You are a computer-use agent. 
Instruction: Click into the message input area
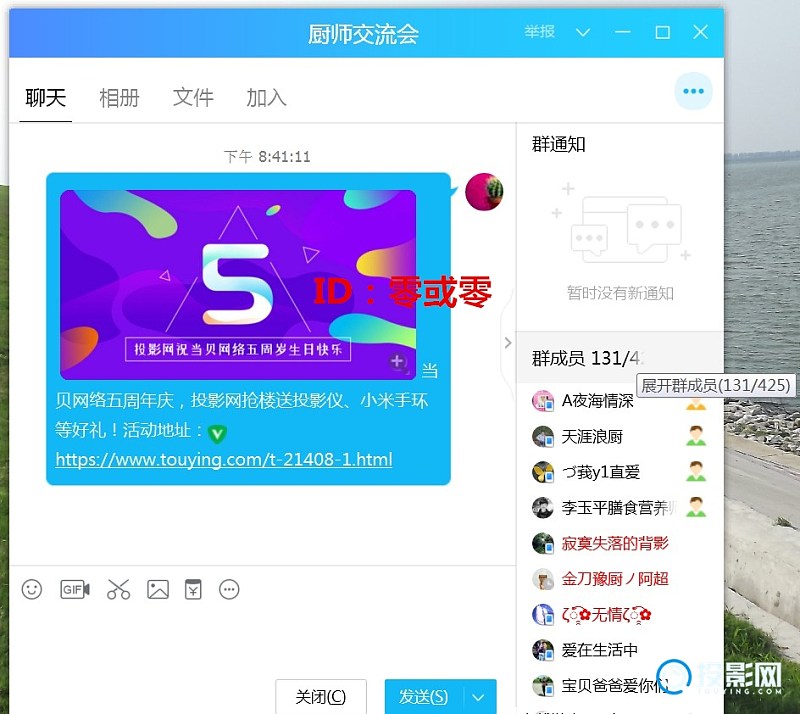click(x=262, y=639)
